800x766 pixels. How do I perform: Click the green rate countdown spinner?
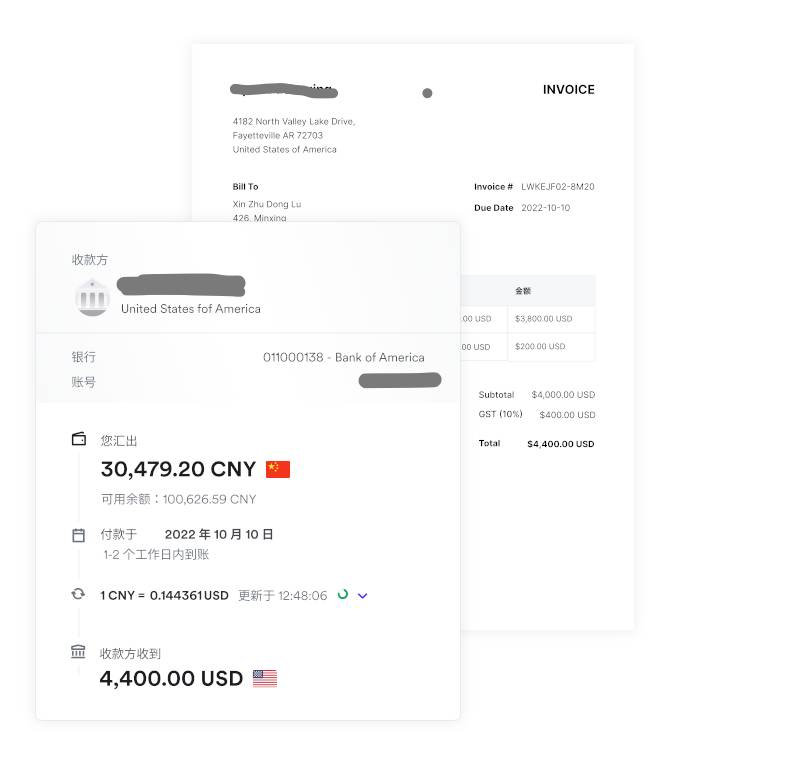pos(343,594)
